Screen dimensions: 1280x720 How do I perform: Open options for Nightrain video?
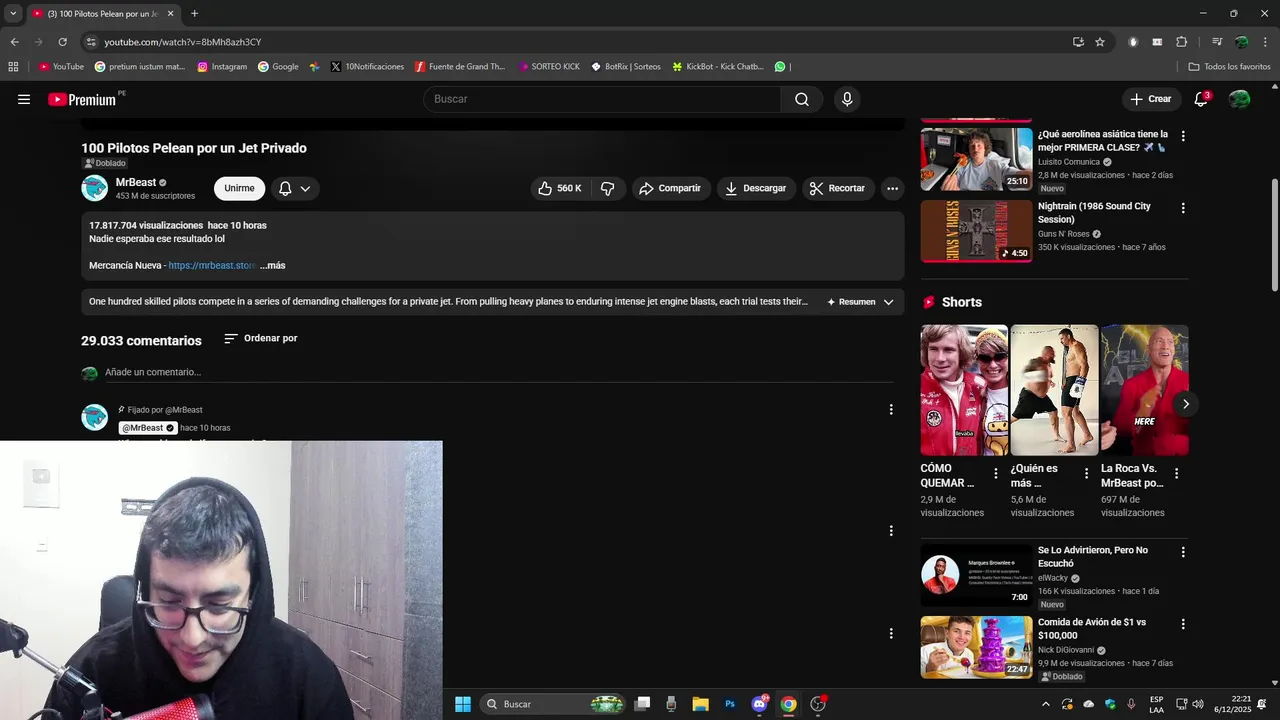1183,208
